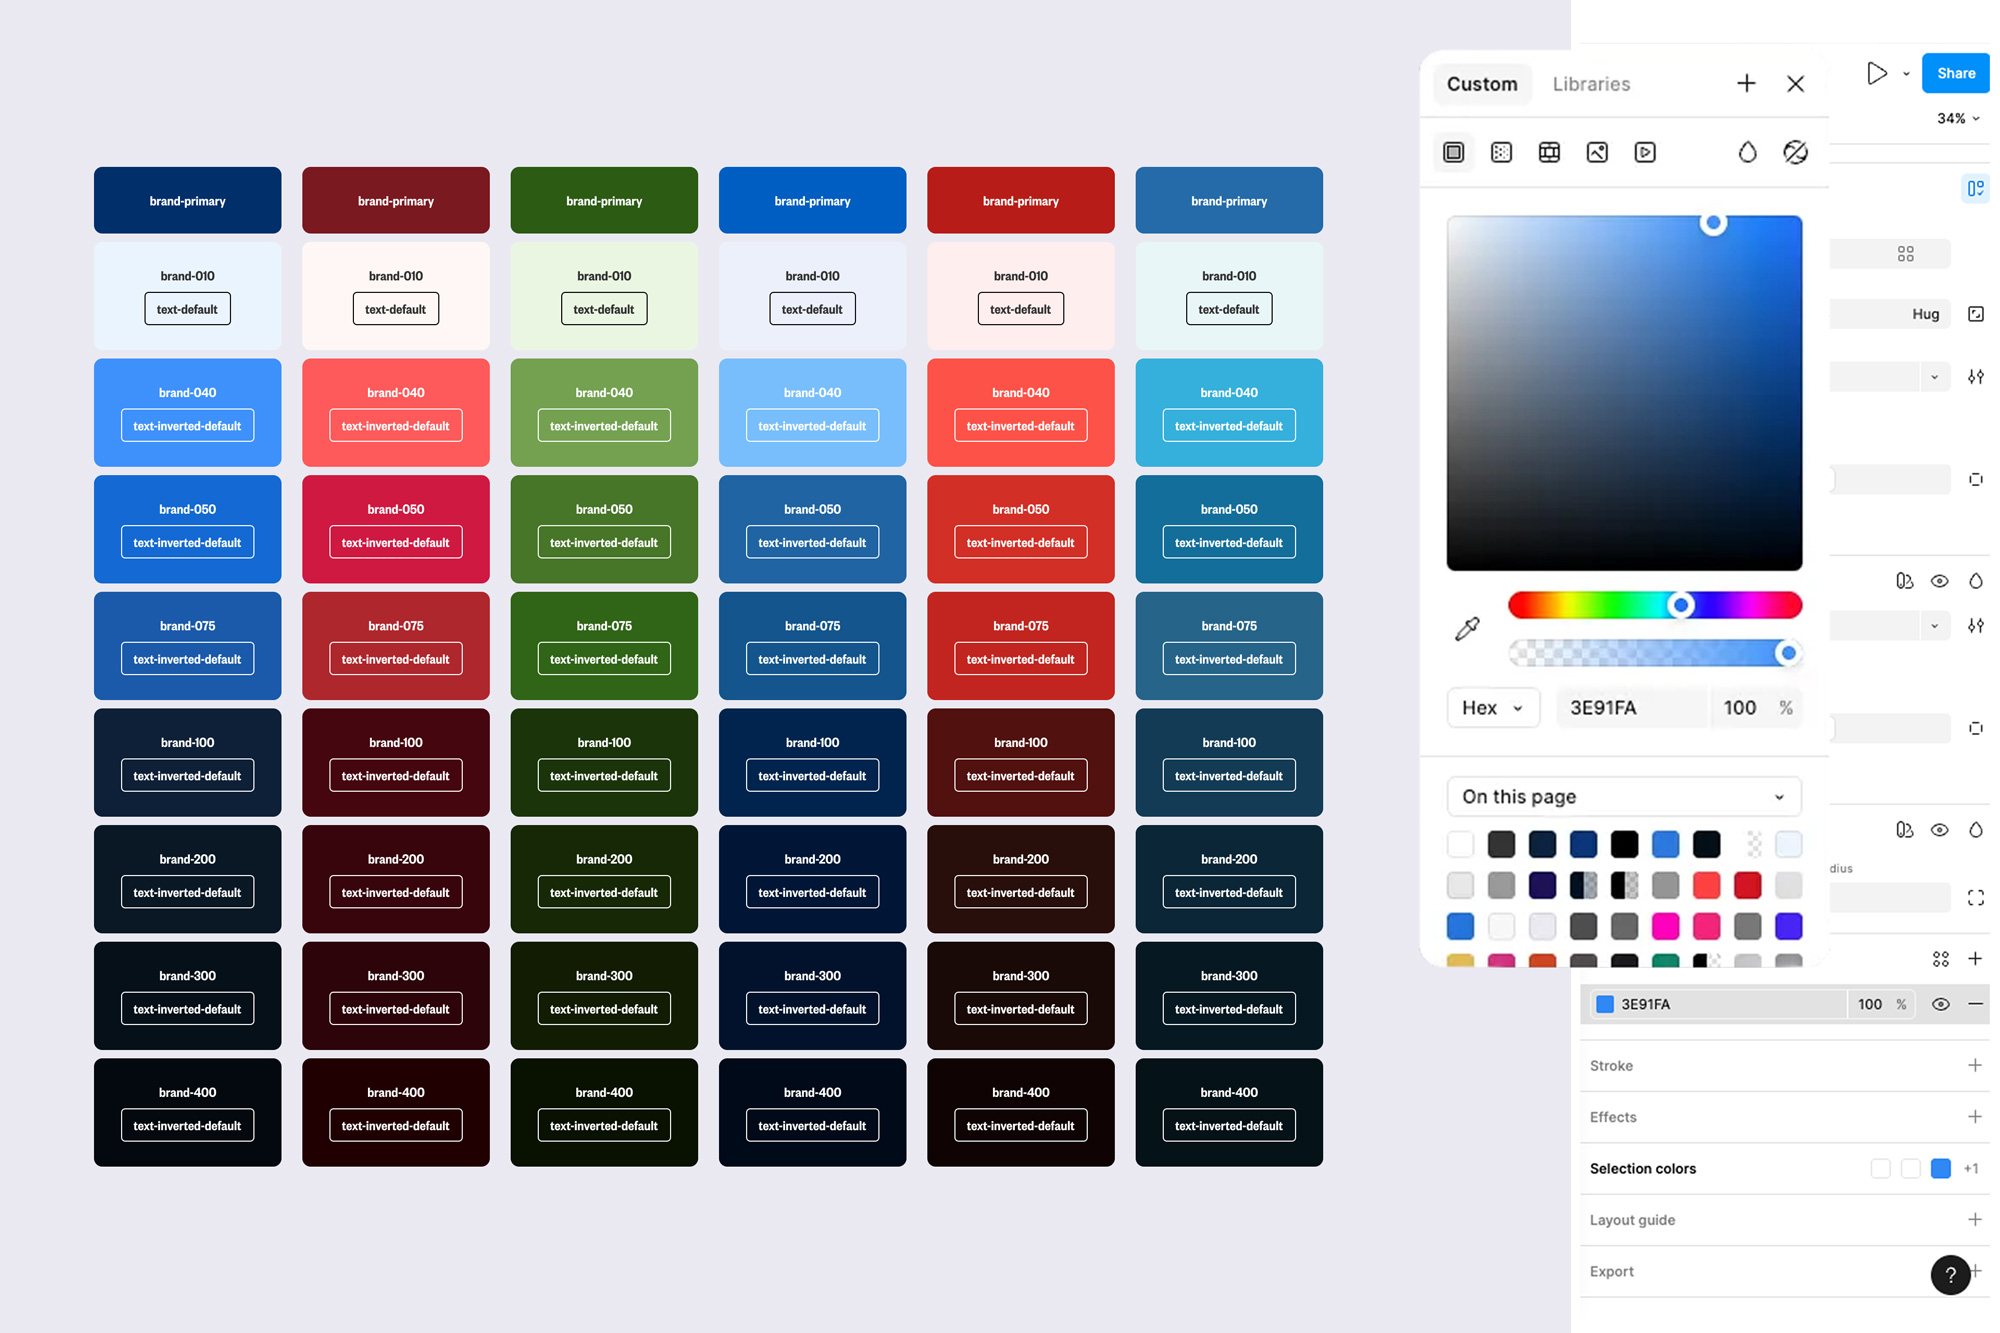Remove the 3E91FA fill with the minus button
The image size is (2000, 1333).
coord(1975,1004)
